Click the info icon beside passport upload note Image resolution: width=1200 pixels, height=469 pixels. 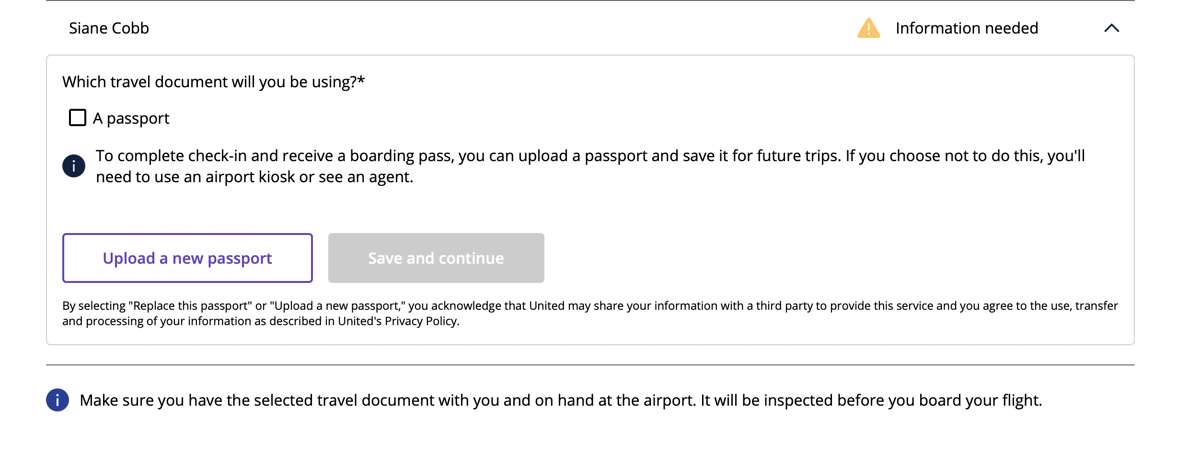coord(73,166)
